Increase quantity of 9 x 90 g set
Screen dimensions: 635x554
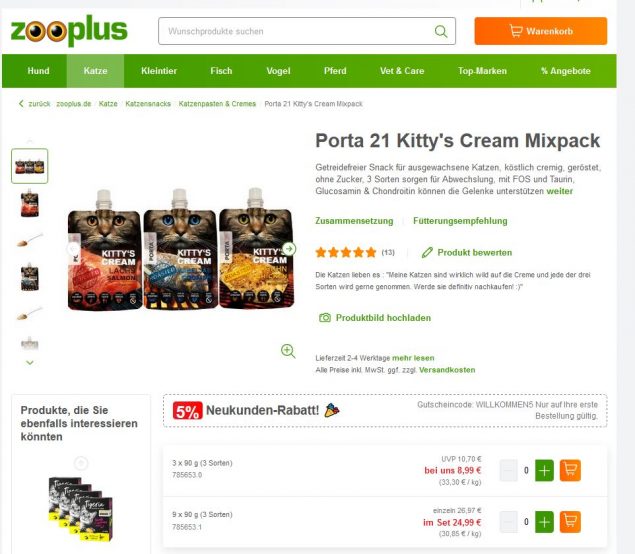coord(544,522)
